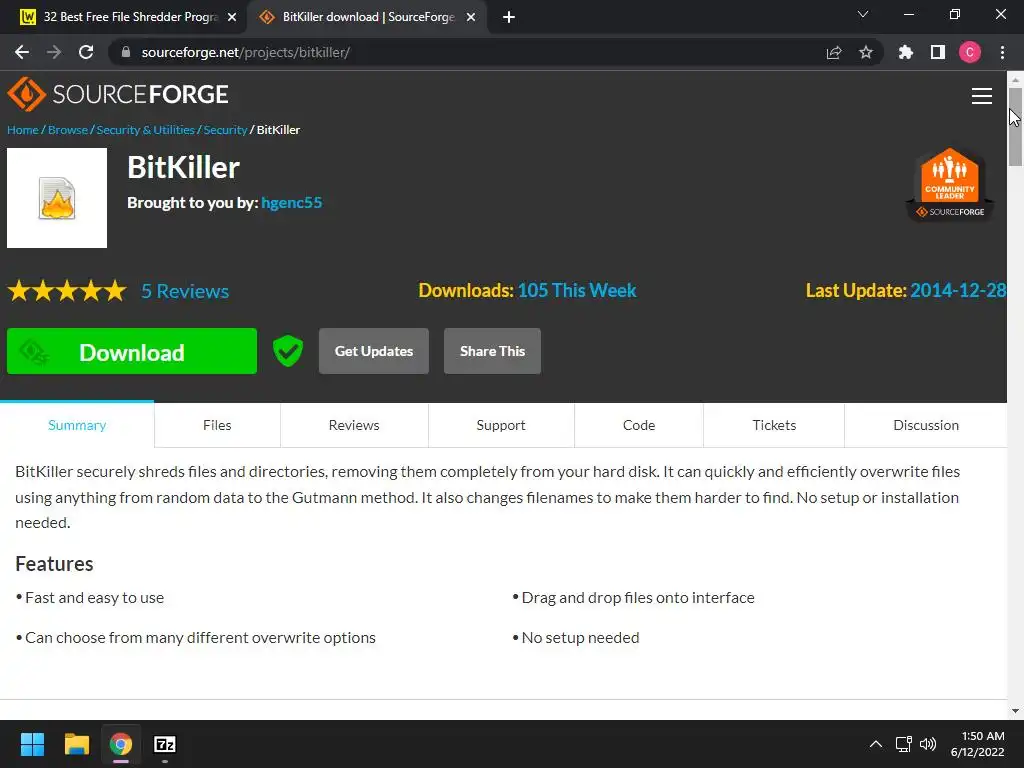The height and width of the screenshot is (768, 1024).
Task: Toggle the Chrome side panel icon
Action: [938, 52]
